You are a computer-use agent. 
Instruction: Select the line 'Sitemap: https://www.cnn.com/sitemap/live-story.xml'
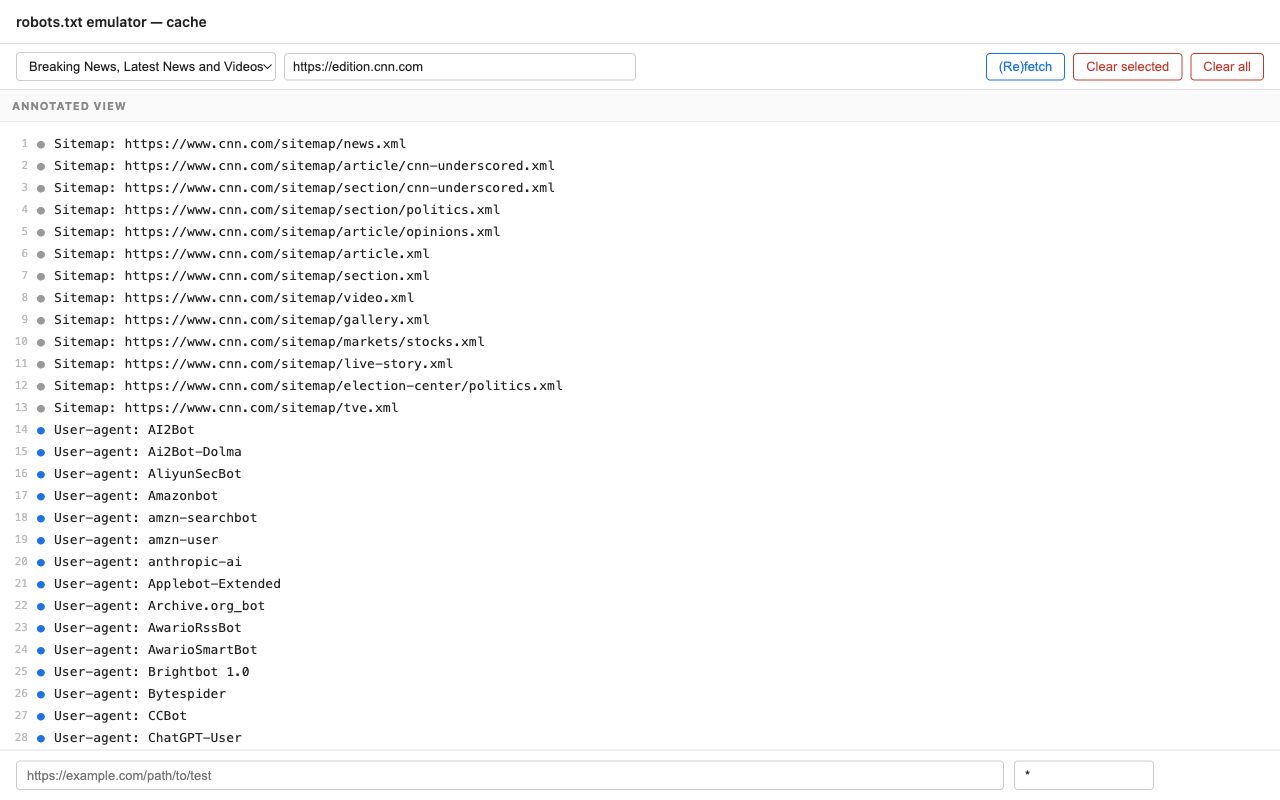pyautogui.click(x=254, y=364)
